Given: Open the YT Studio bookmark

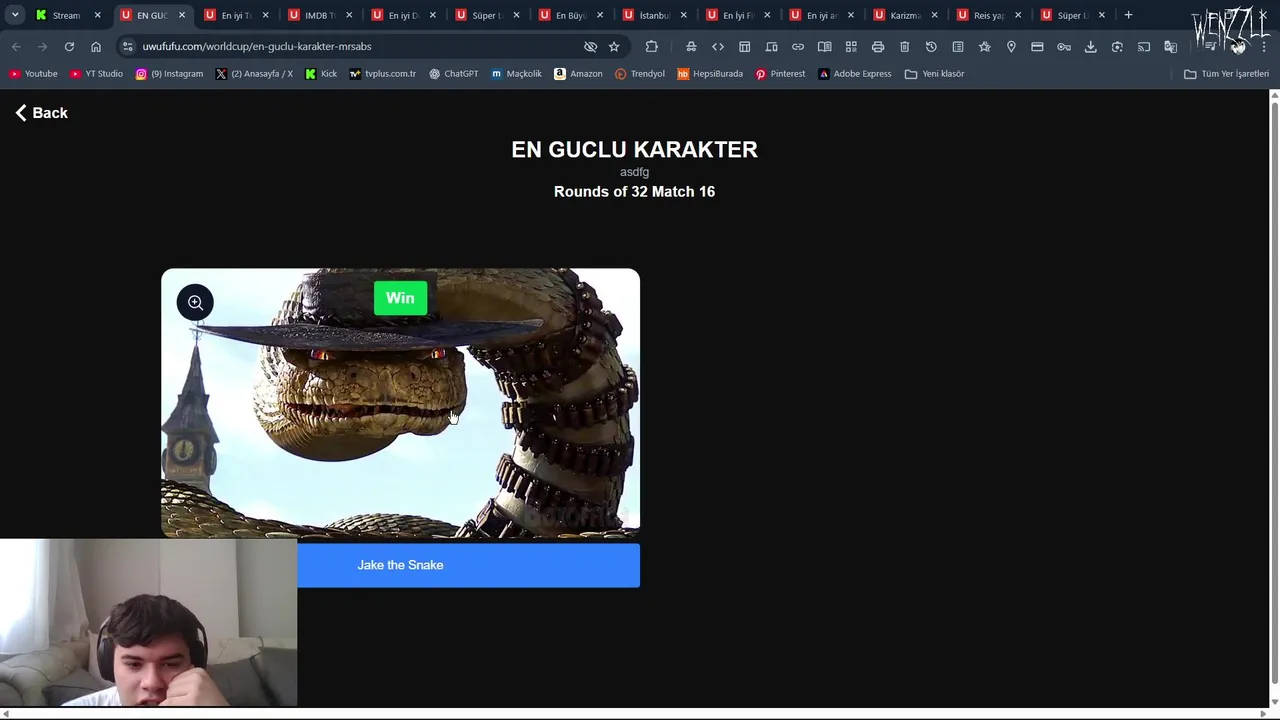Looking at the screenshot, I should (96, 73).
